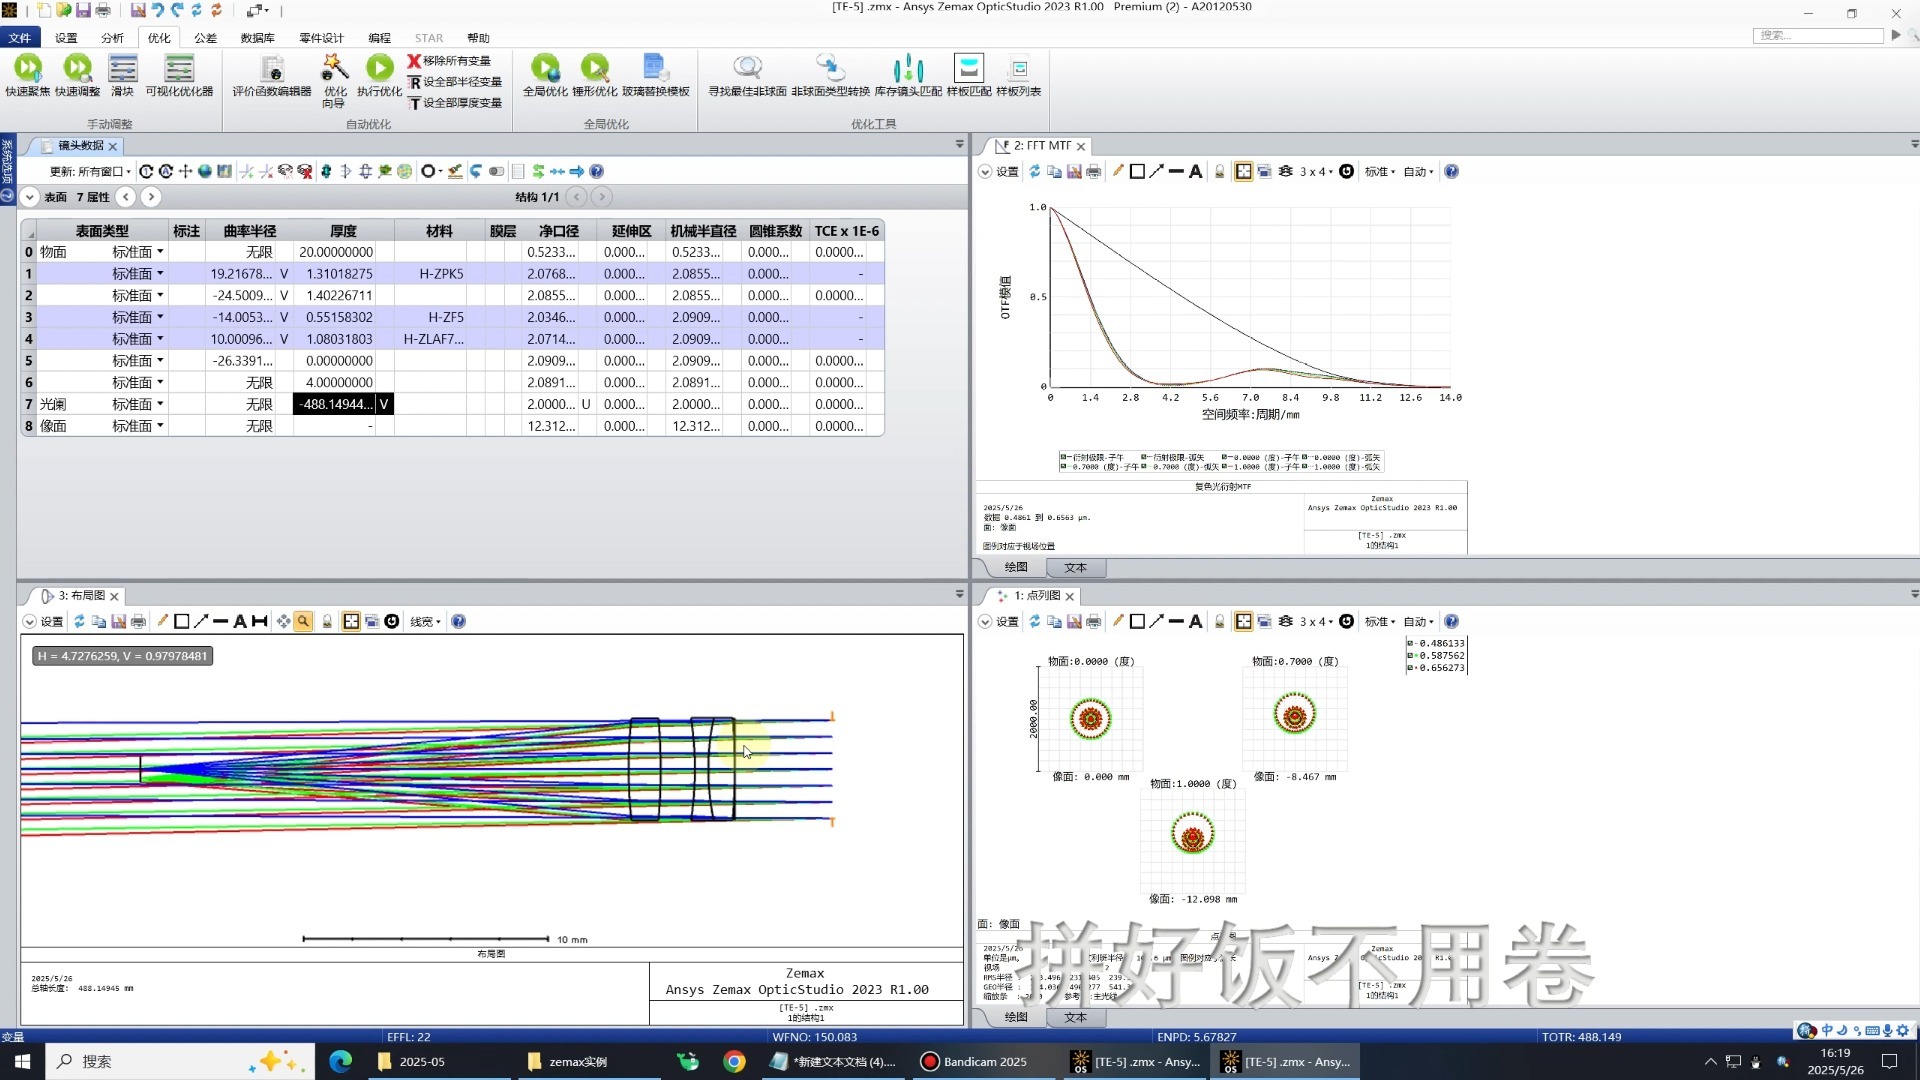1920x1080 pixels.
Task: Open surface type dropdown for surface 3
Action: click(x=160, y=317)
